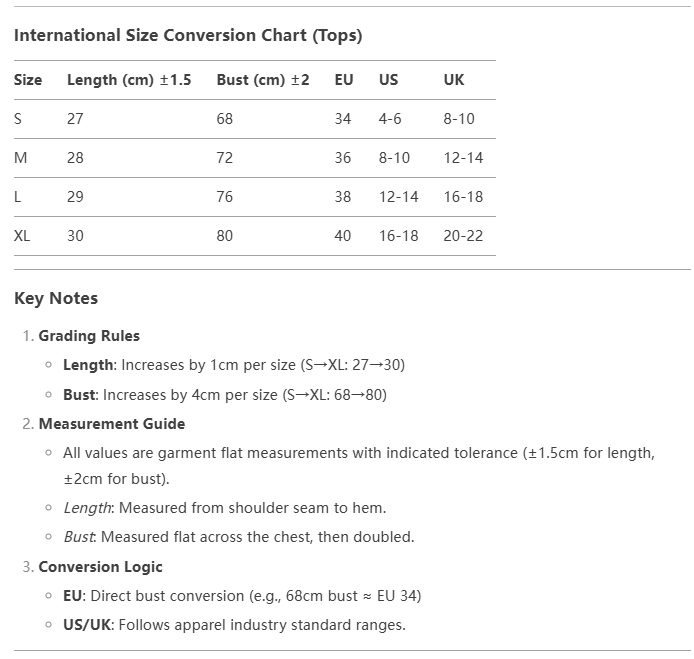The width and height of the screenshot is (694, 659).
Task: Select the bust value 80 in row XL
Action: pyautogui.click(x=225, y=236)
